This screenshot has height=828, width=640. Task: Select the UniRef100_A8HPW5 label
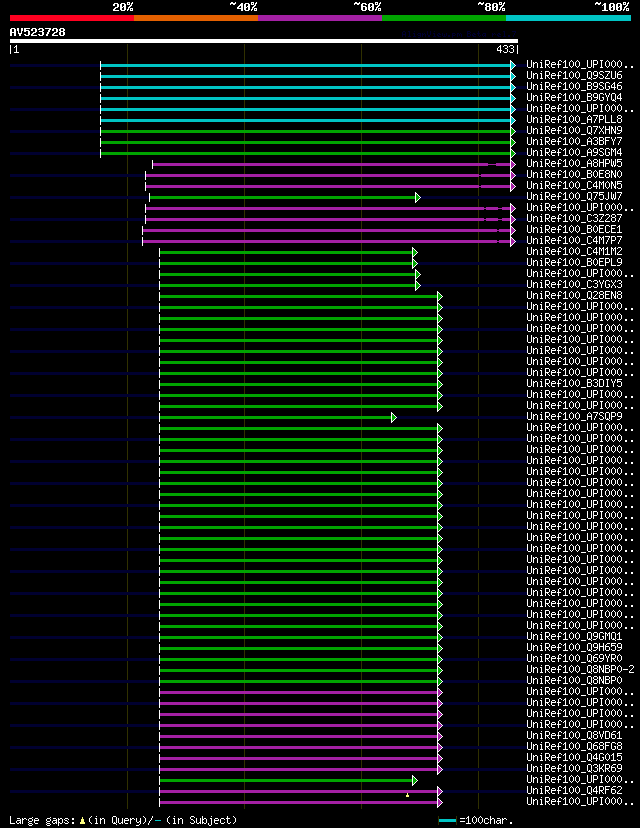(574, 164)
